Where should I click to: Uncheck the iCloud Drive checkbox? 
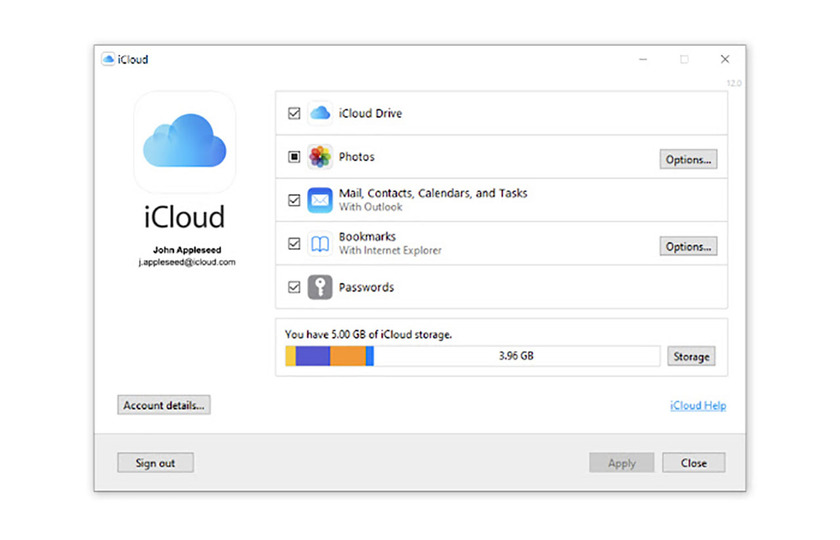coord(294,114)
